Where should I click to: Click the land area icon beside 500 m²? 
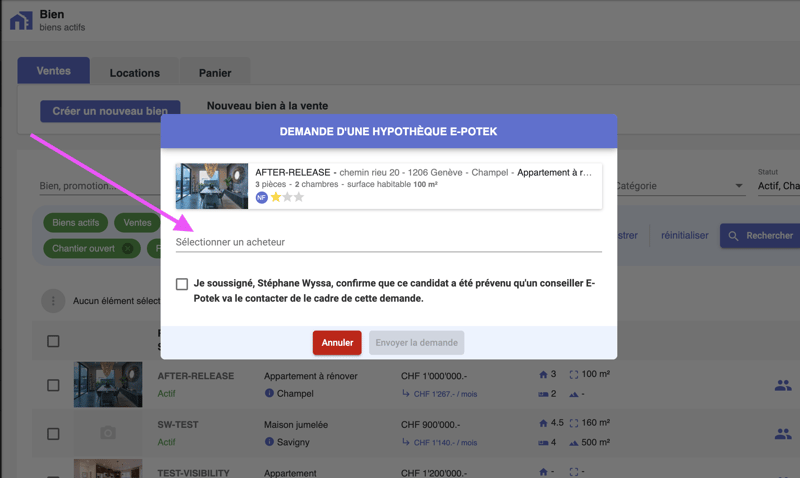pos(574,443)
